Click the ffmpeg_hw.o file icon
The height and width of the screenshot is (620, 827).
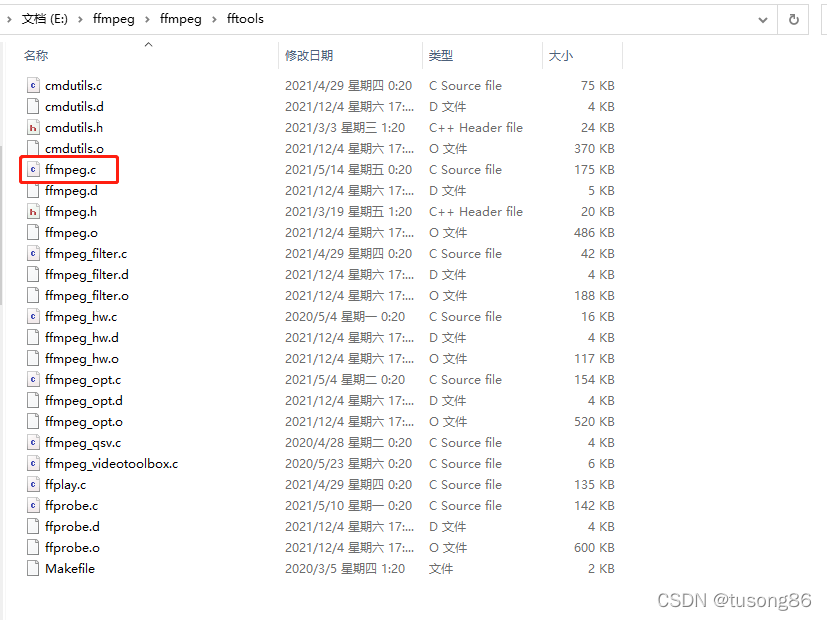[33, 359]
